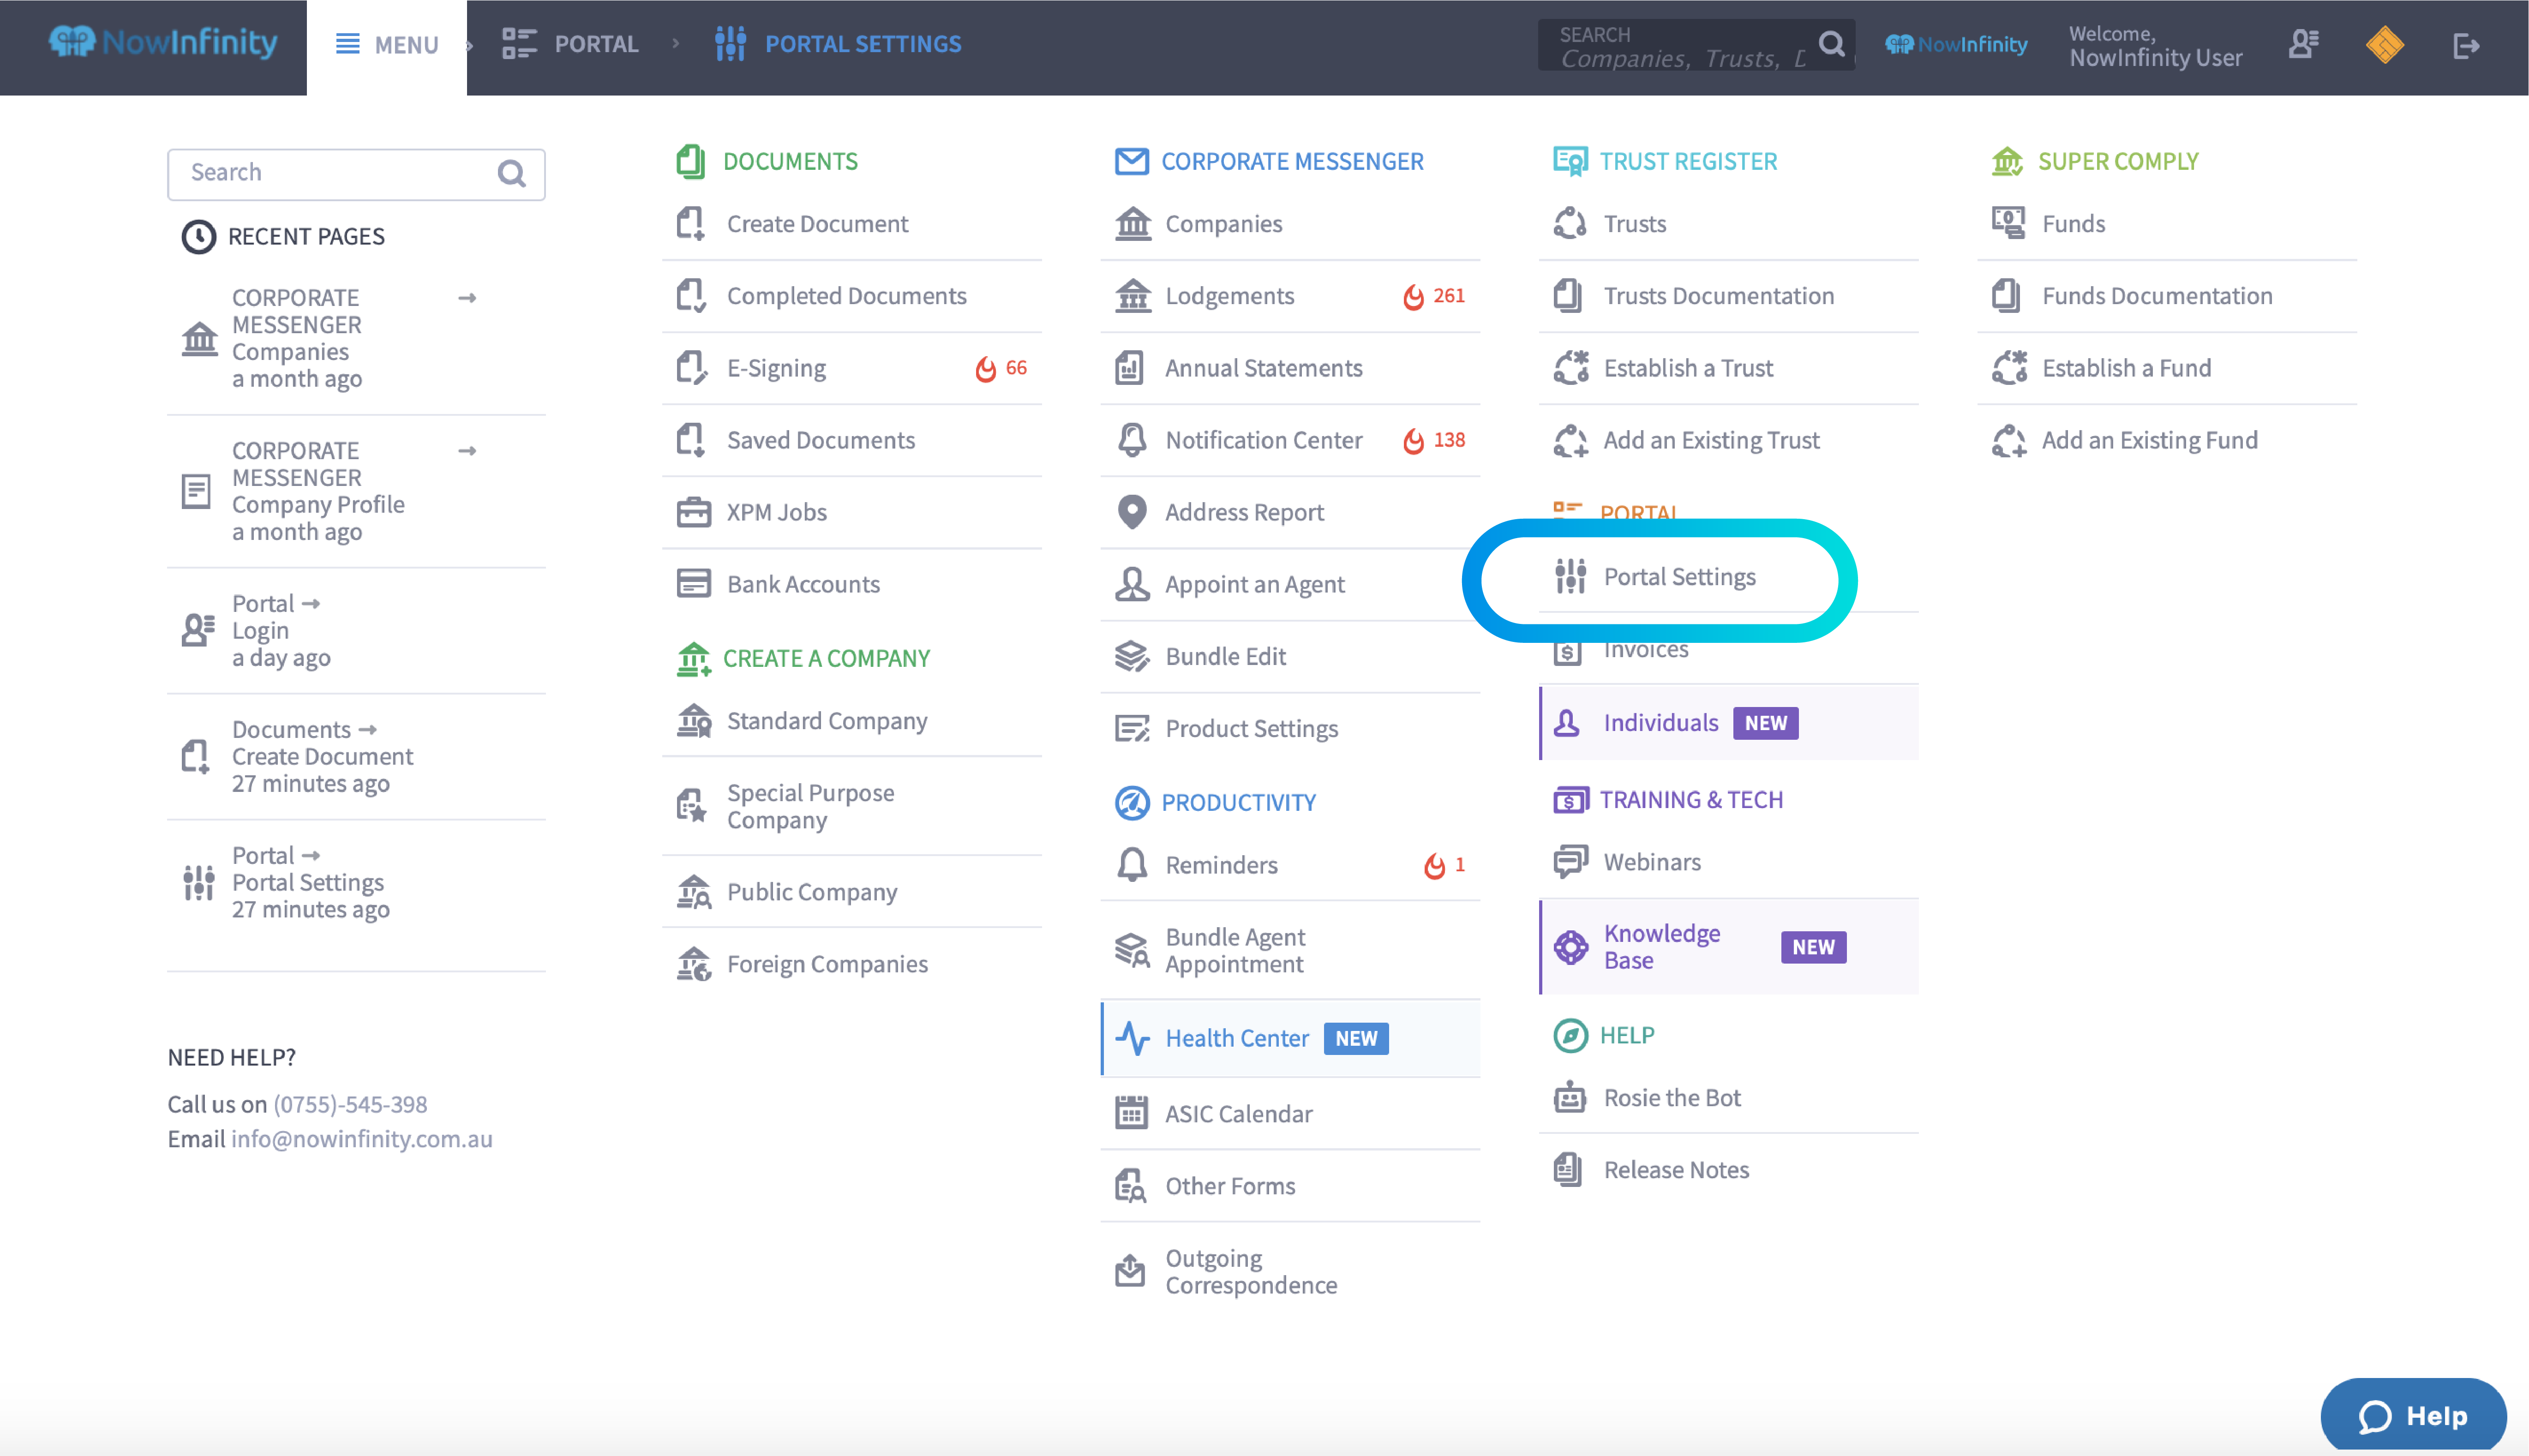Open E-Signing menu item
The height and width of the screenshot is (1456, 2529).
click(851, 368)
